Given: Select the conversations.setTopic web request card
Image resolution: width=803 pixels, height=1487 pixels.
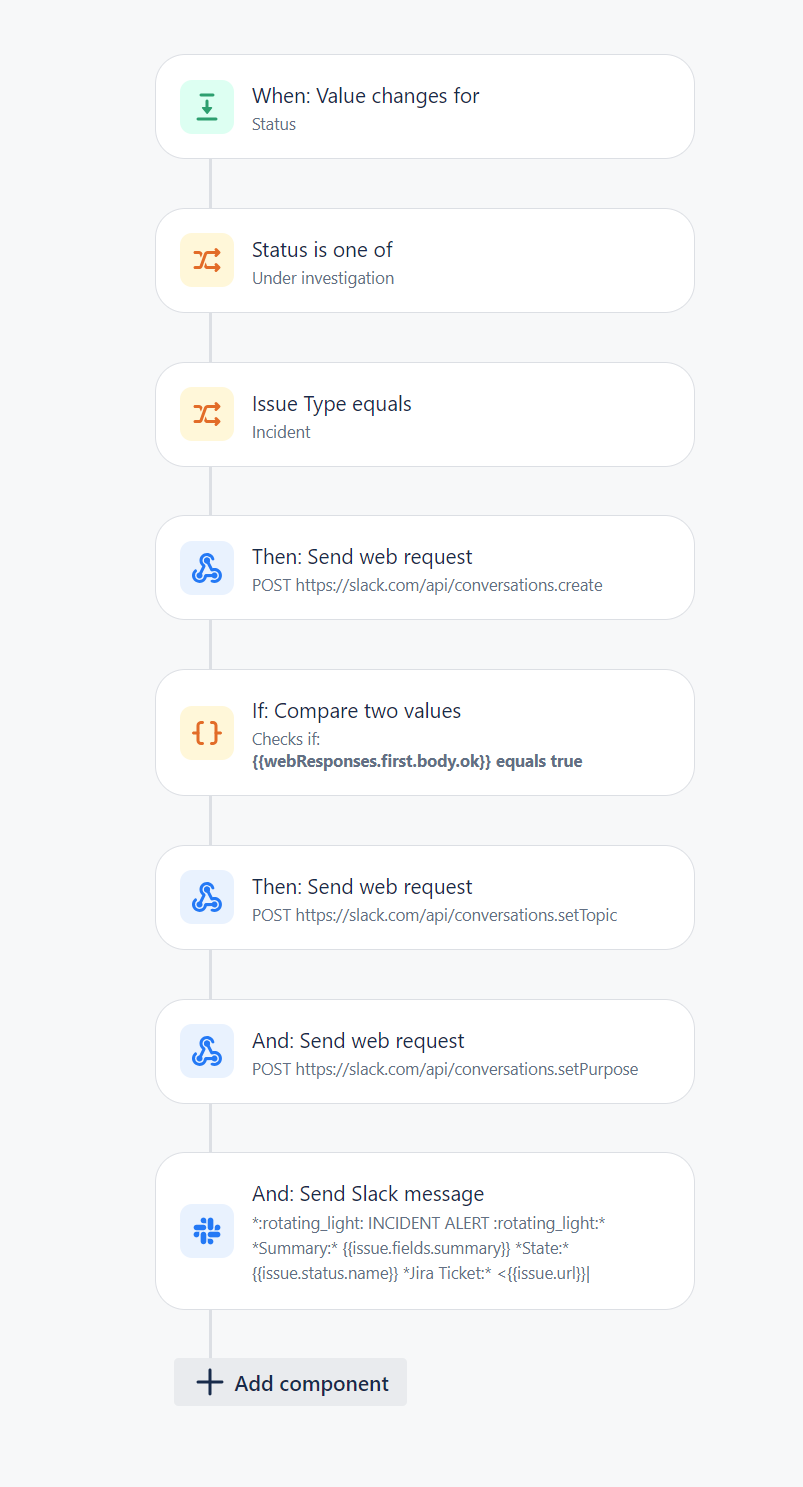Looking at the screenshot, I should tap(425, 897).
